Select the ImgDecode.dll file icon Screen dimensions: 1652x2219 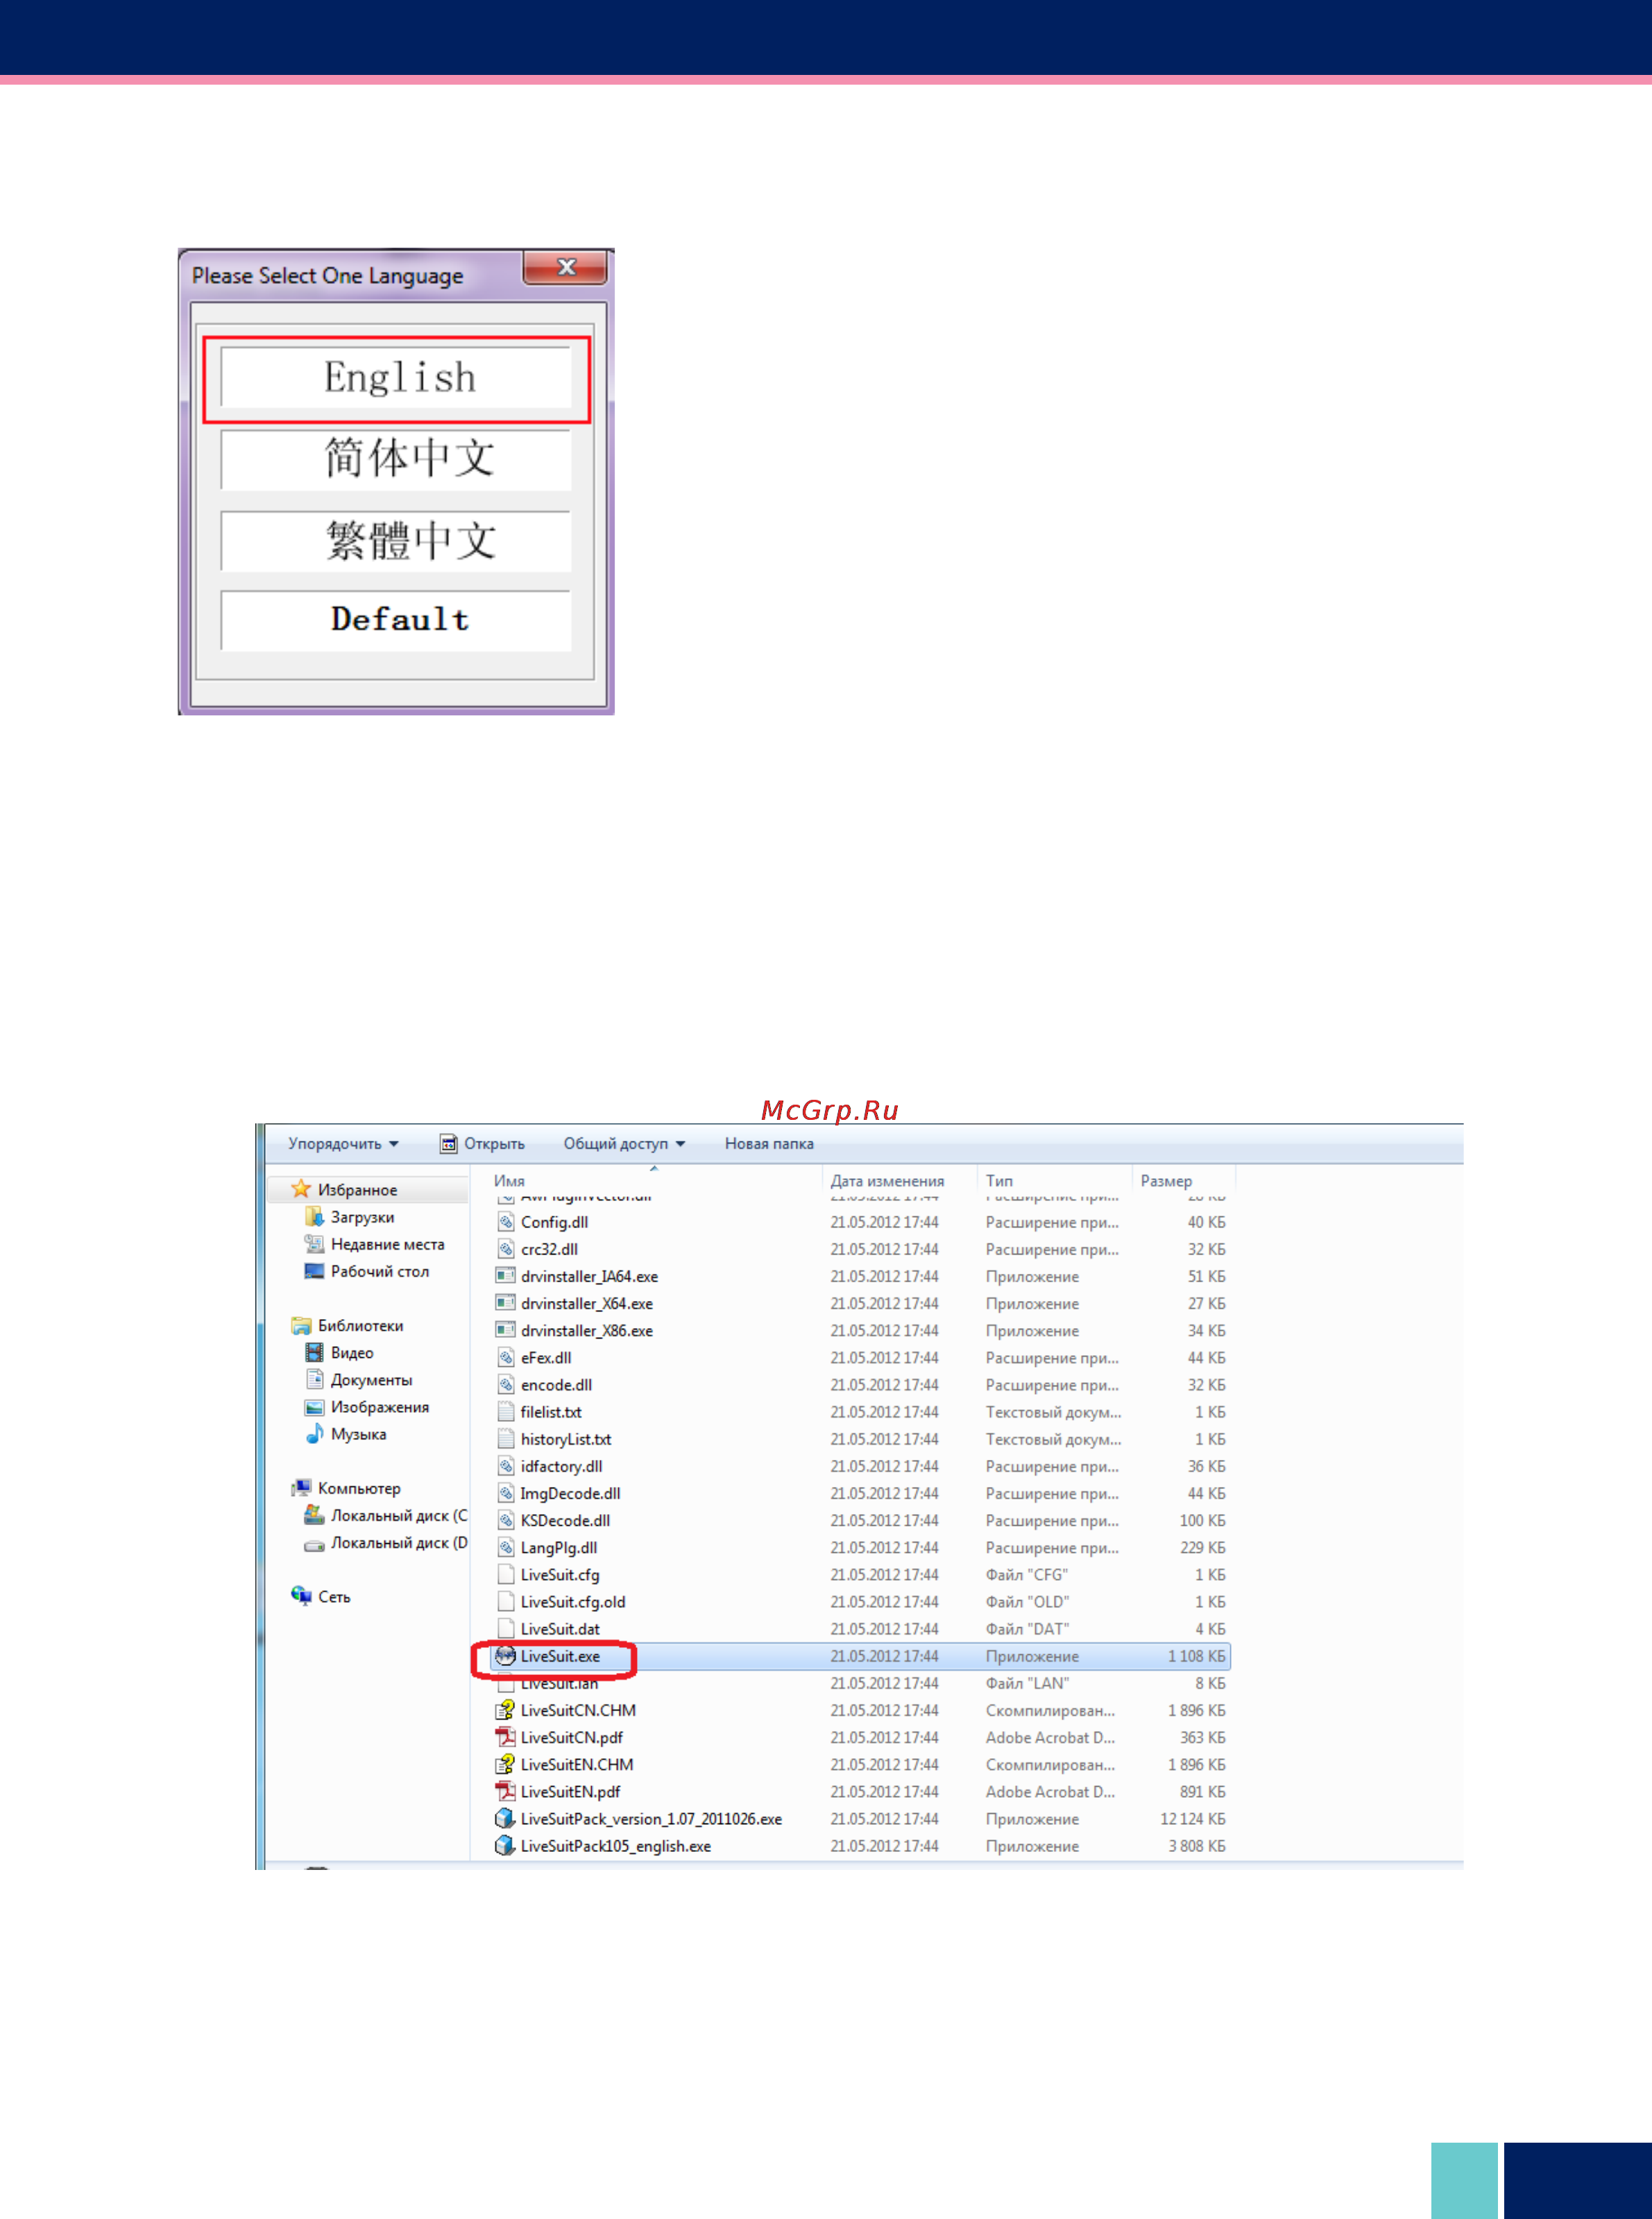tap(506, 1493)
